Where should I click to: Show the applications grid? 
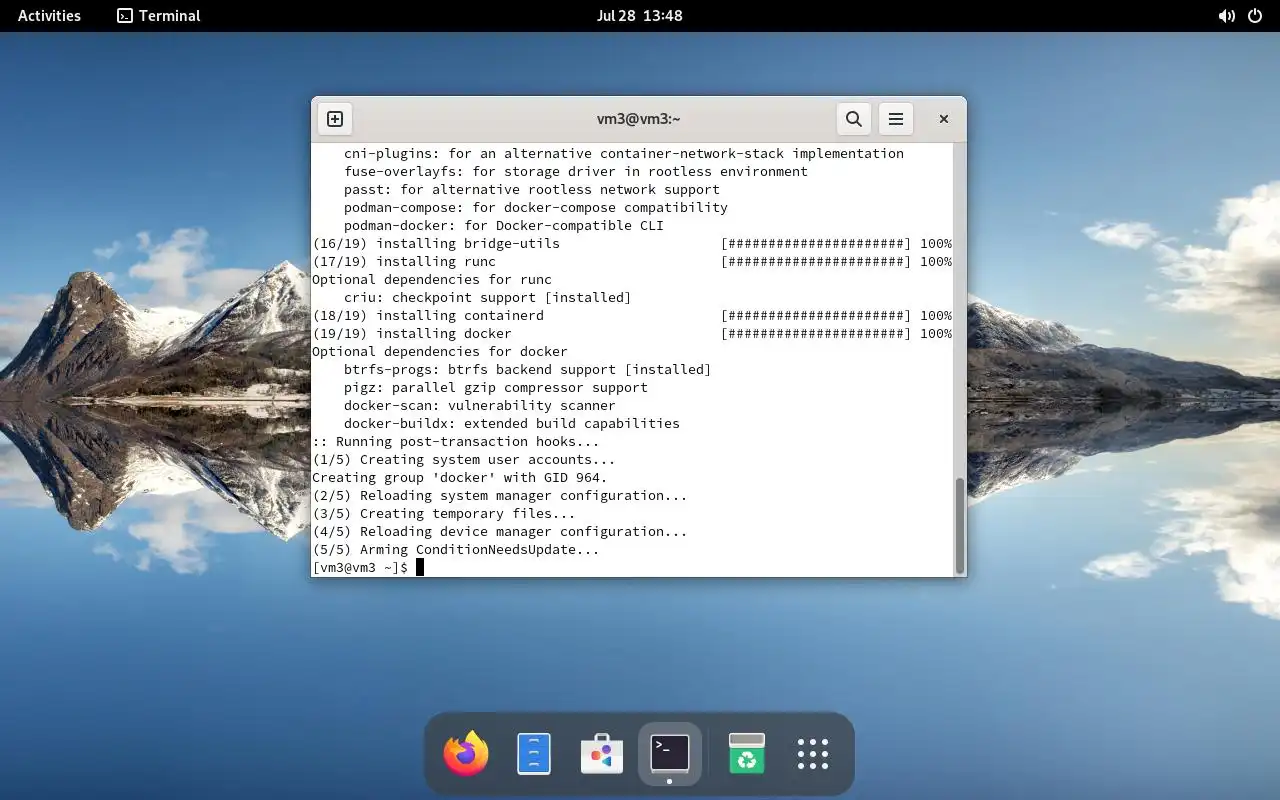pos(813,754)
